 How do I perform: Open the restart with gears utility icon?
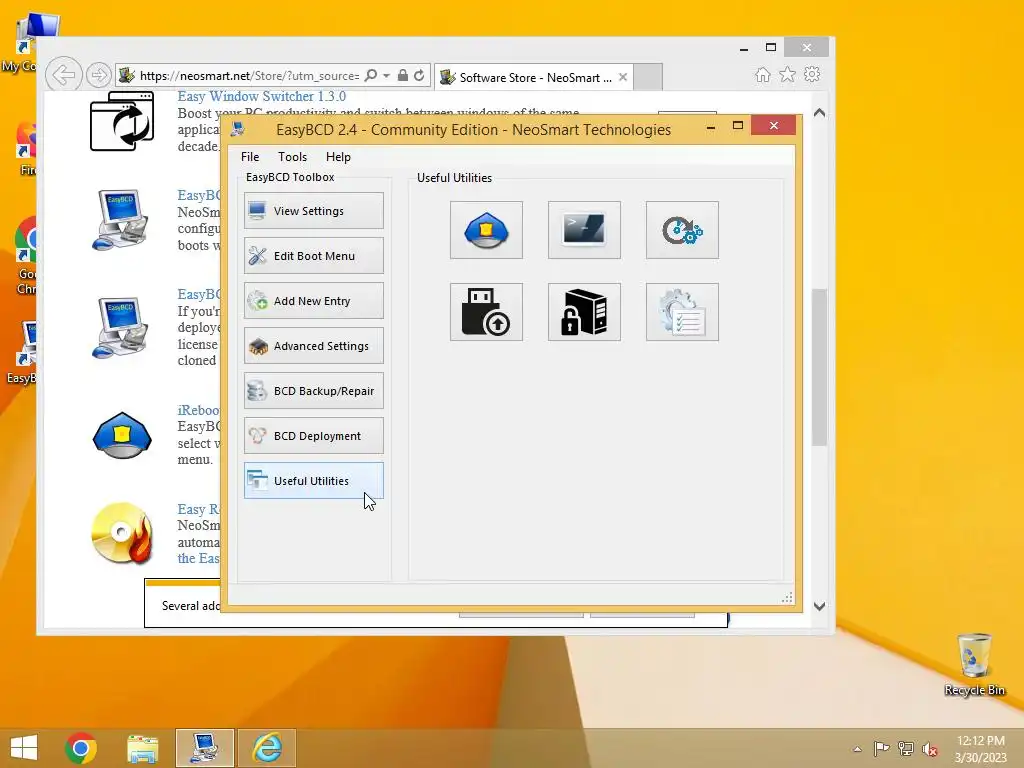[x=682, y=230]
